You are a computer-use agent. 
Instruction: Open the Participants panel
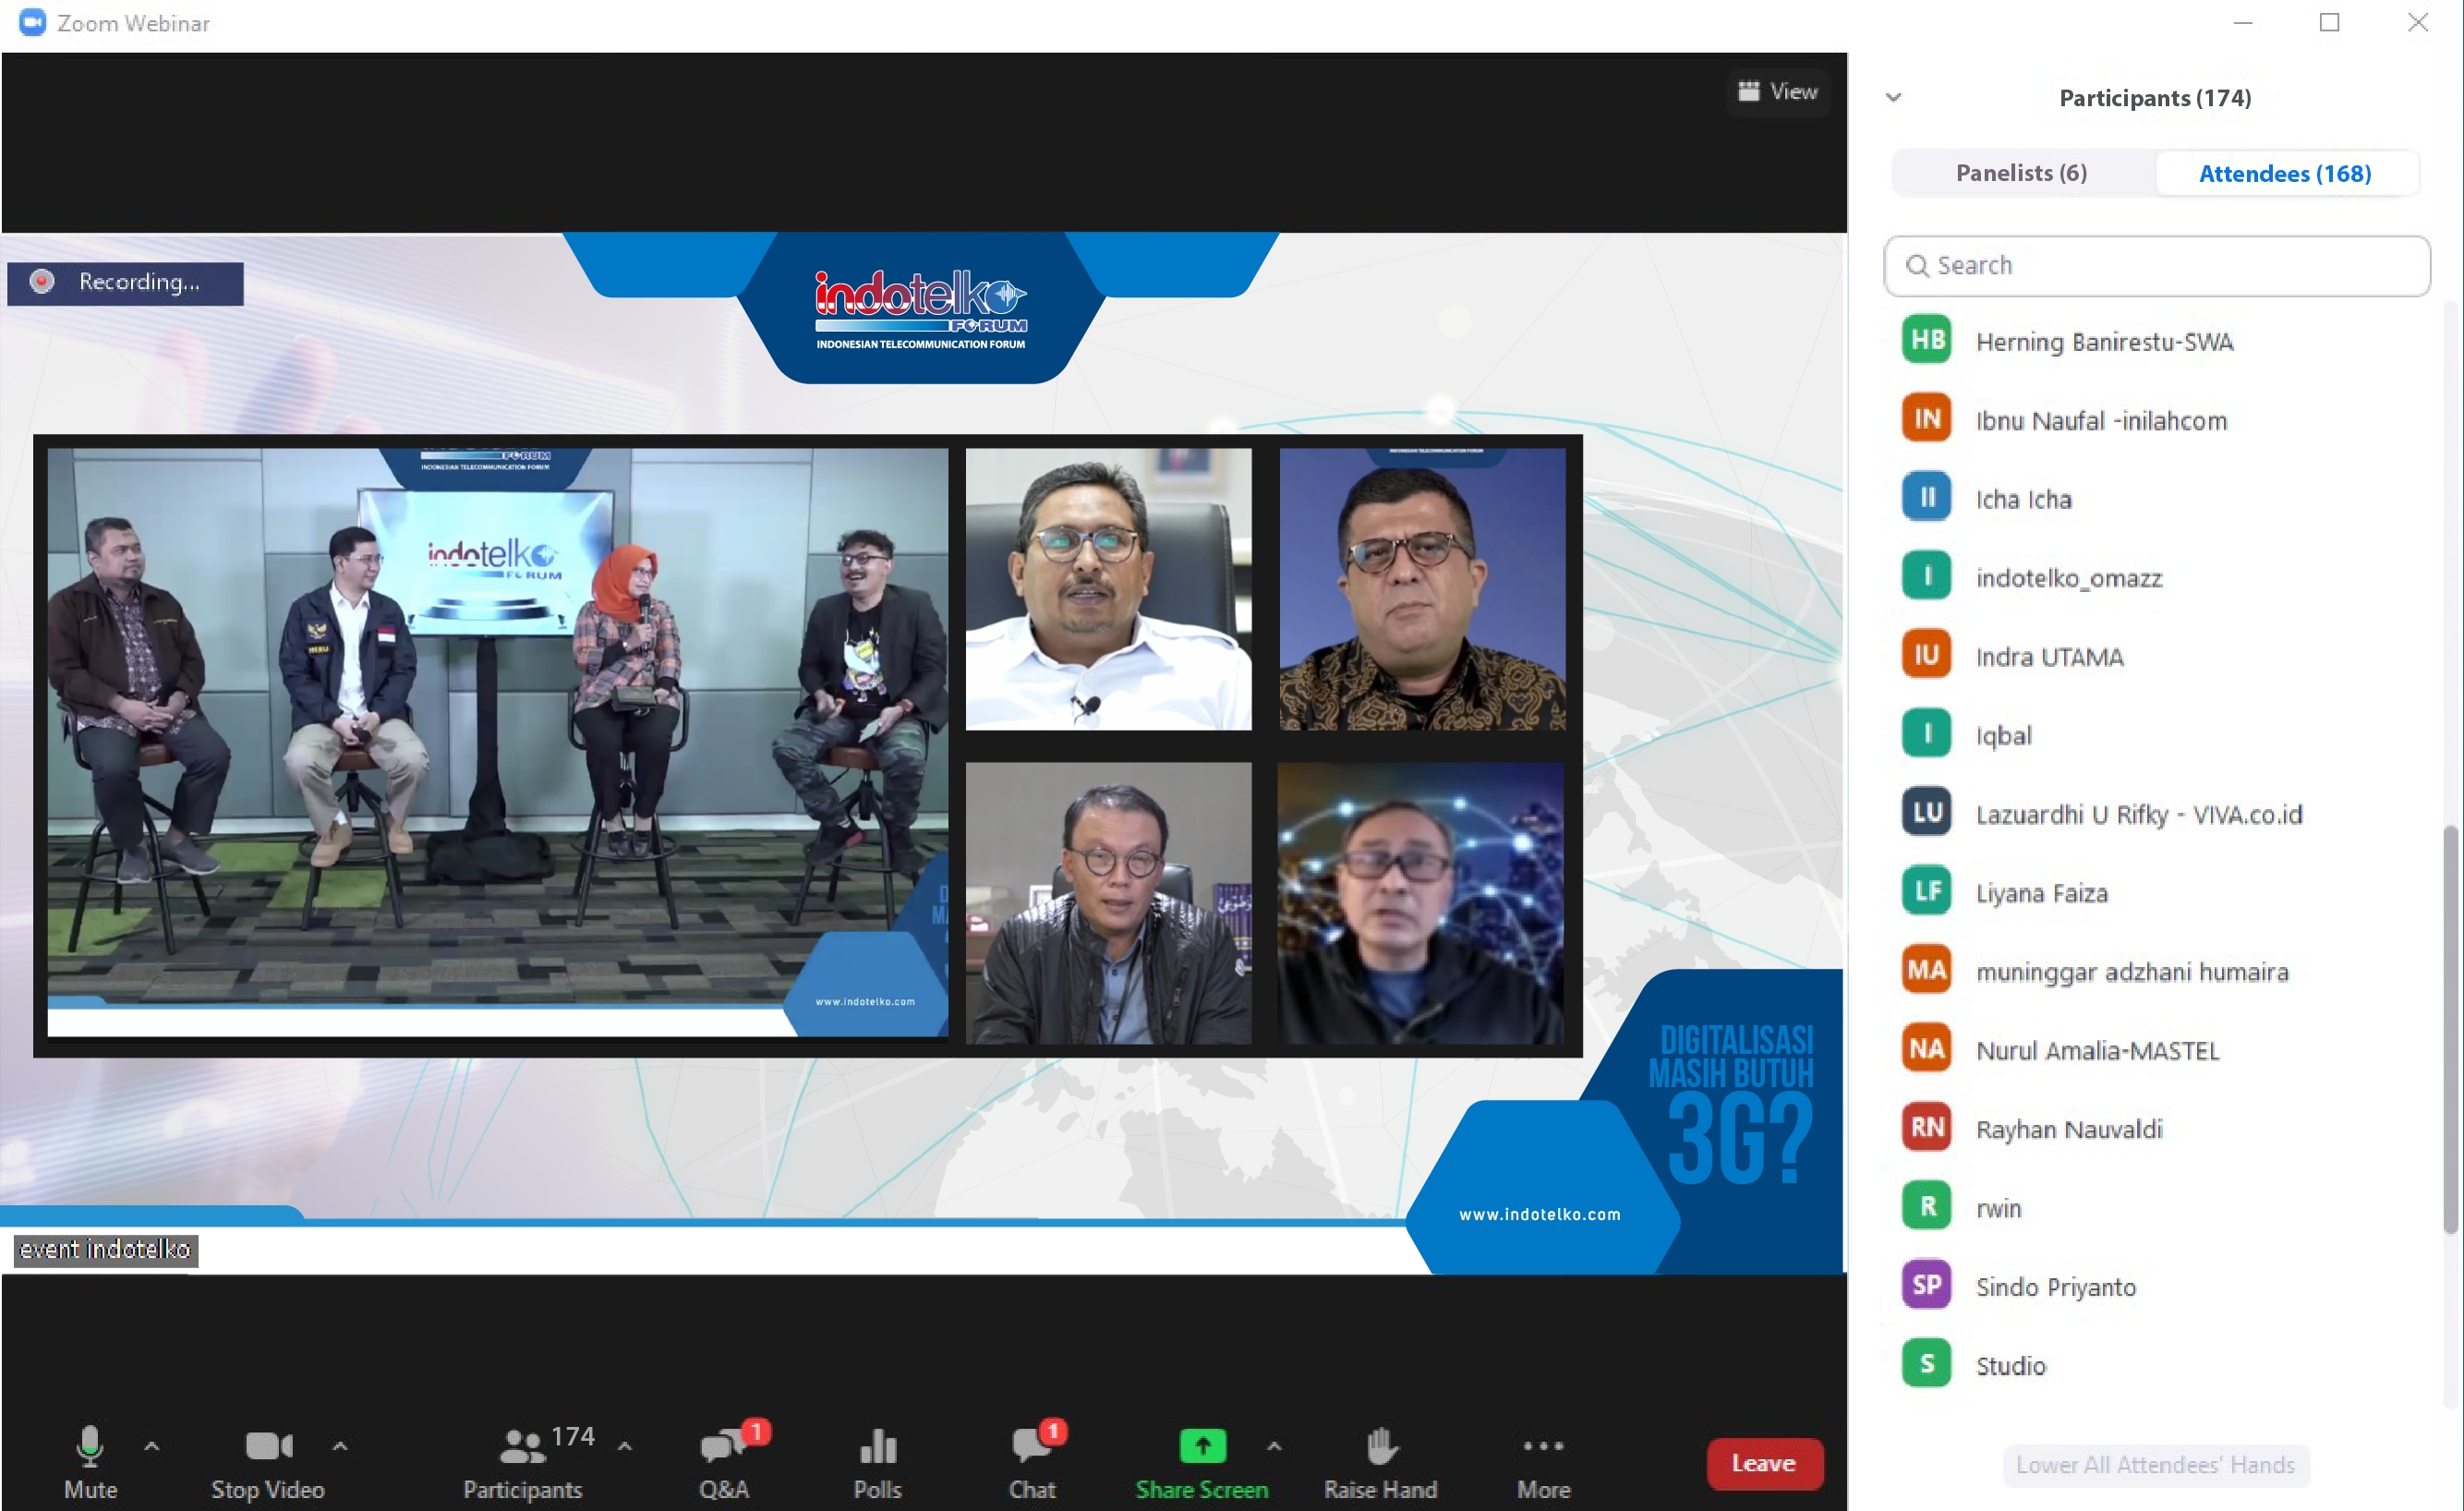tap(523, 1462)
